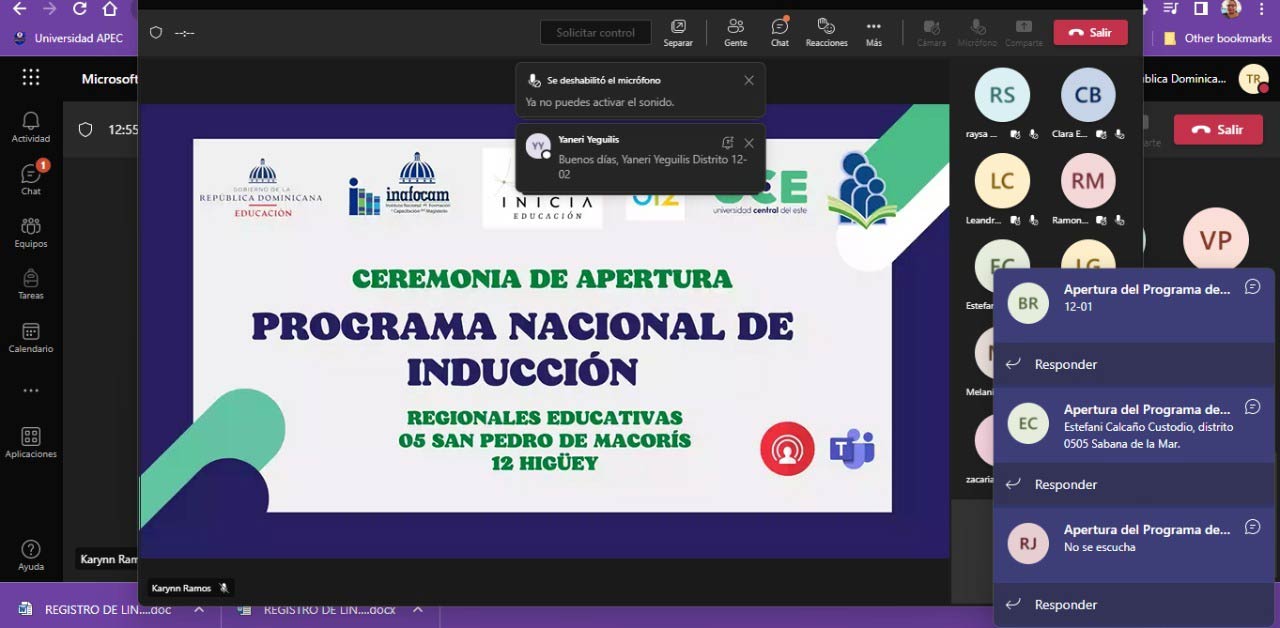Mute raysa's microphone in the participant list
The width and height of the screenshot is (1280, 628).
pos(1034,134)
